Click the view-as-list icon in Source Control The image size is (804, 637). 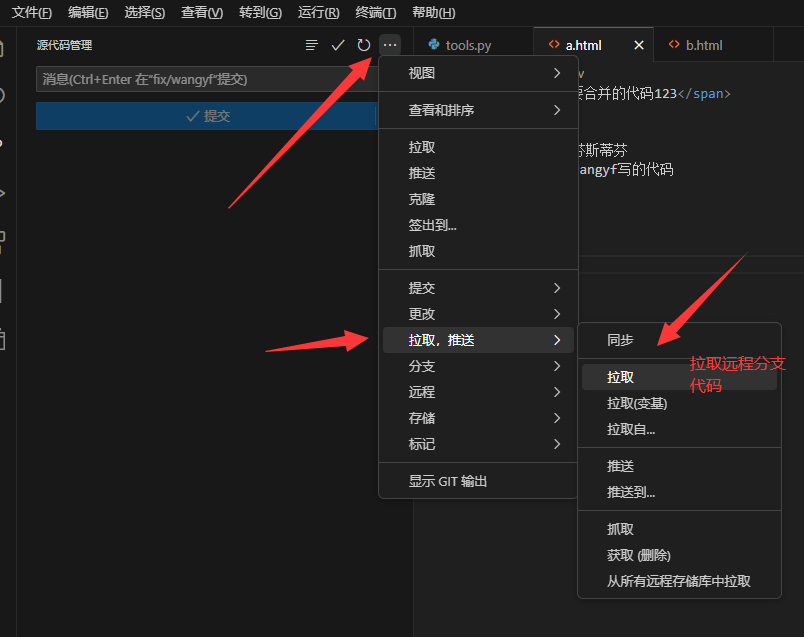(x=312, y=45)
